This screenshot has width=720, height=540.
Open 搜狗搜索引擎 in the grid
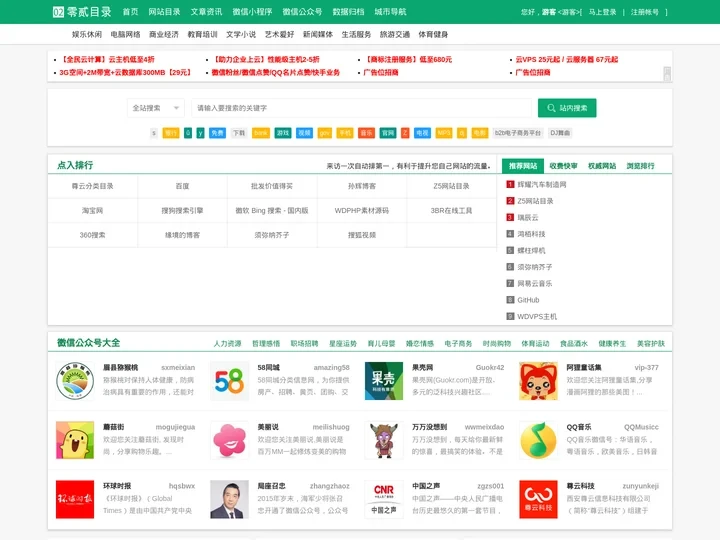pos(182,210)
